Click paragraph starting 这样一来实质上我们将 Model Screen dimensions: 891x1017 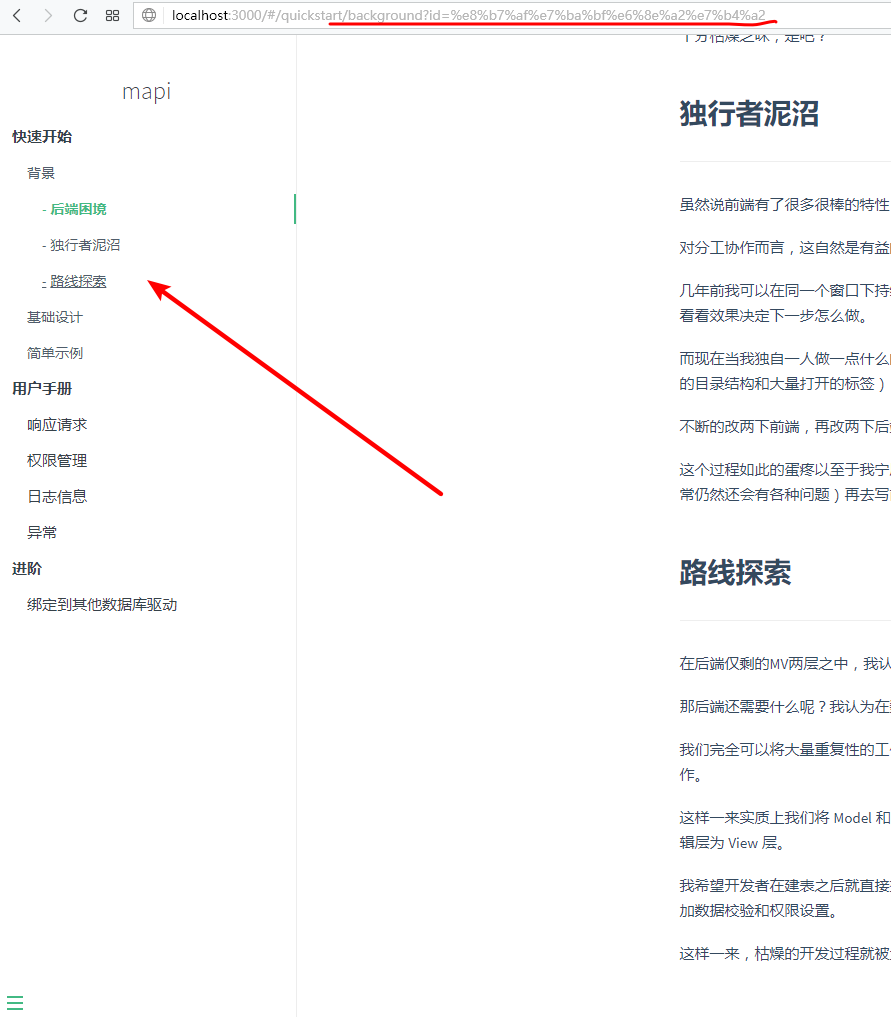click(x=785, y=830)
